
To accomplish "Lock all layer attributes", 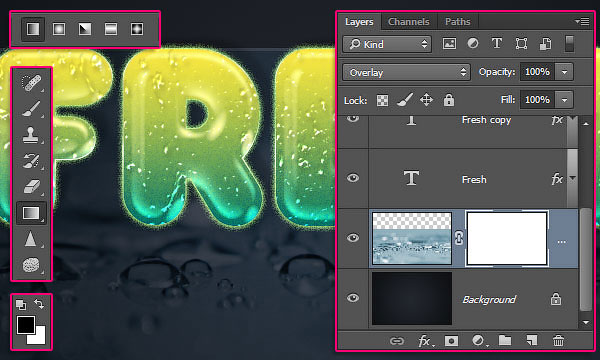I will (448, 100).
